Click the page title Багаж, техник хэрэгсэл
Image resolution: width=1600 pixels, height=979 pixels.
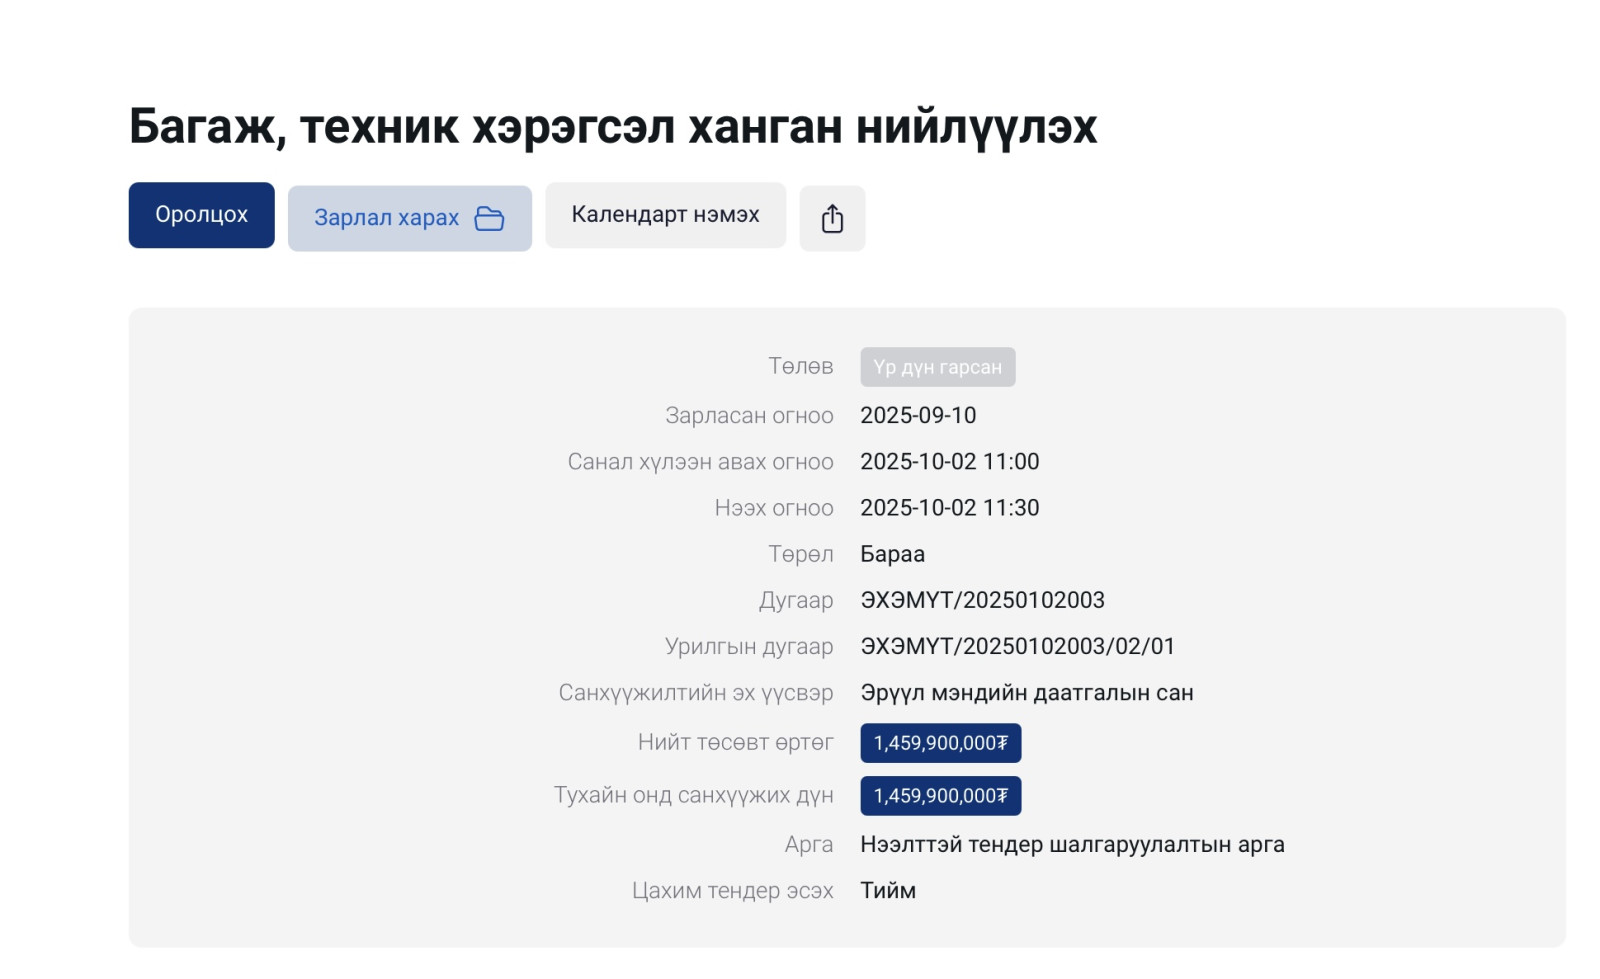(x=612, y=127)
